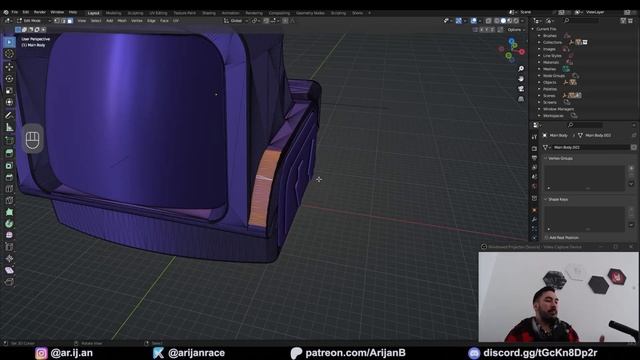Open the Edit Mode dropdown
Screen dimensions: 640x360
click(34, 20)
